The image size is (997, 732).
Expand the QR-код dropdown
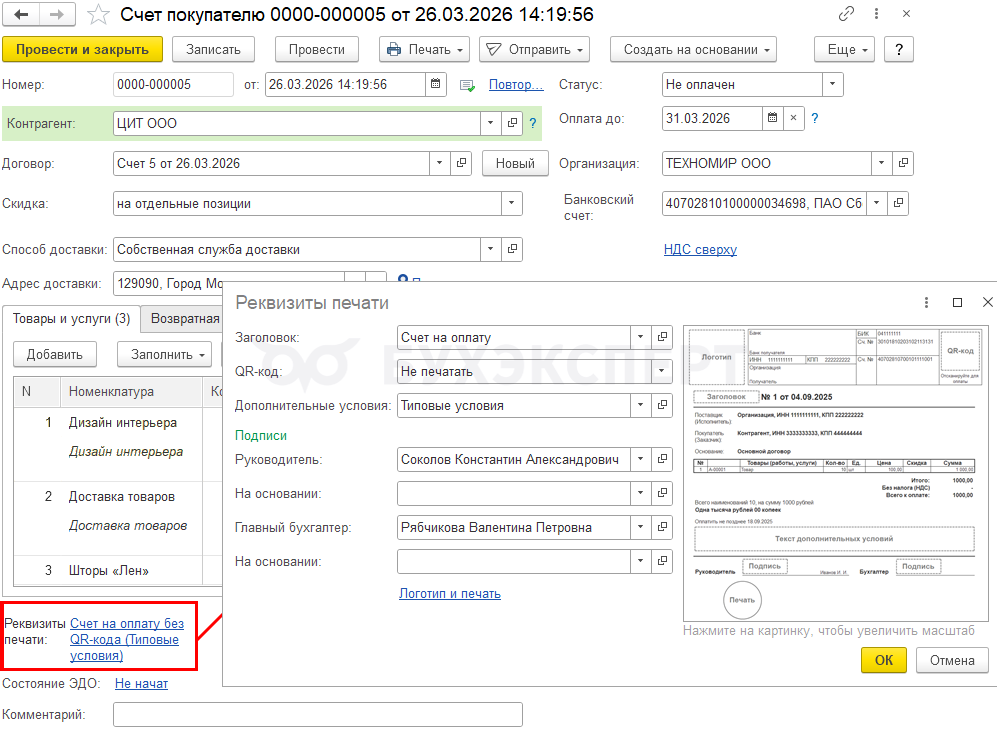coord(661,371)
